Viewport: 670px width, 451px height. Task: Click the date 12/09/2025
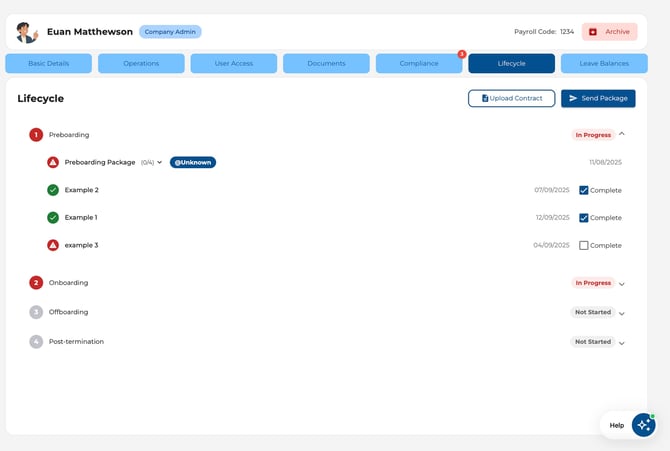[552, 218]
